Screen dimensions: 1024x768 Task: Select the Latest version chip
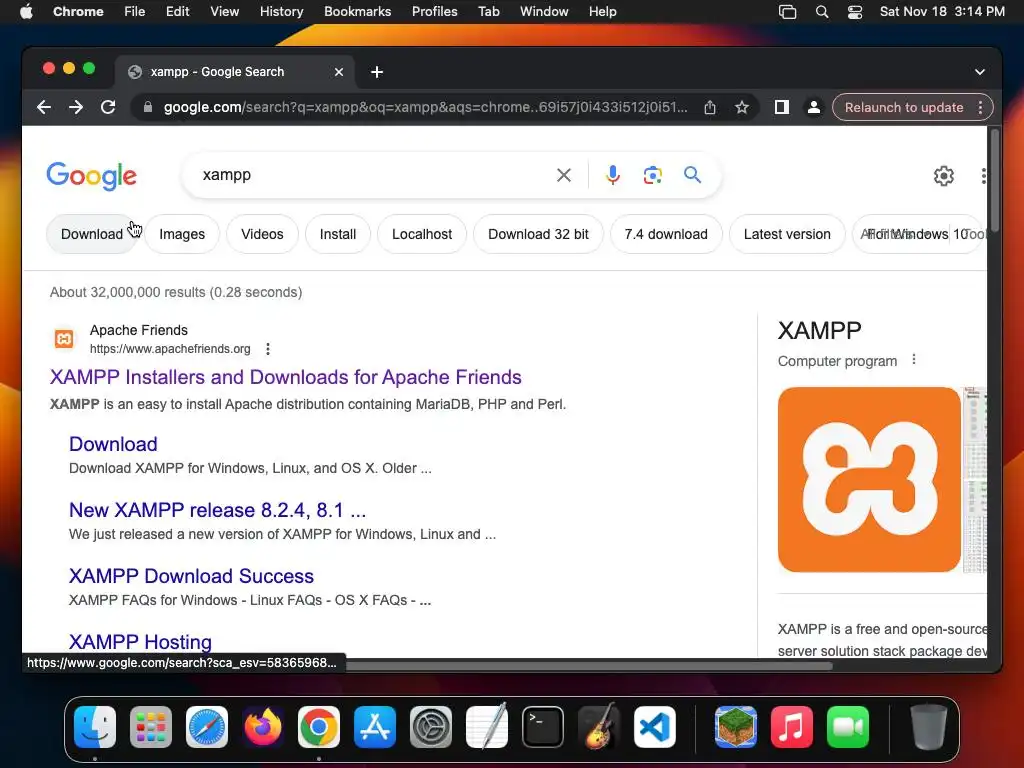click(x=787, y=234)
